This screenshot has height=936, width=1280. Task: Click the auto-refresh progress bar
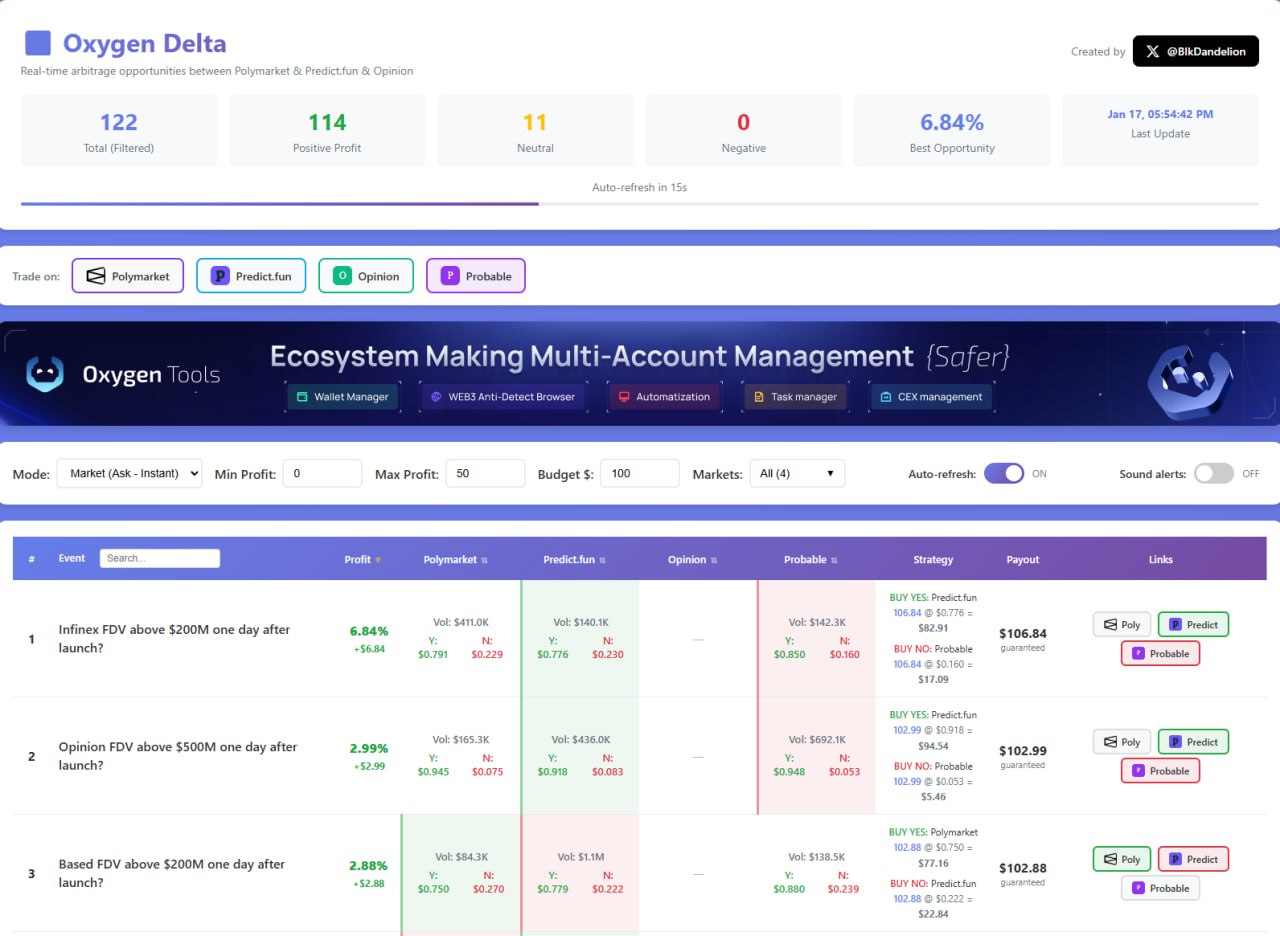pyautogui.click(x=639, y=204)
